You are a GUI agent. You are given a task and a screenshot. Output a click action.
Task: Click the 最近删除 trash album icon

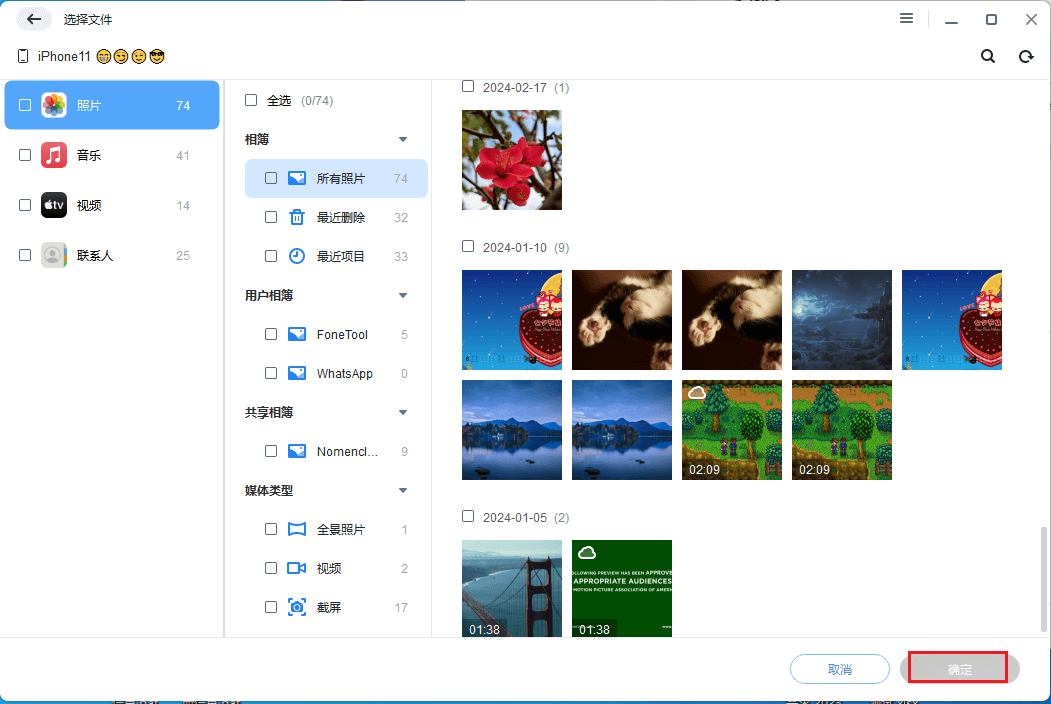pyautogui.click(x=296, y=216)
